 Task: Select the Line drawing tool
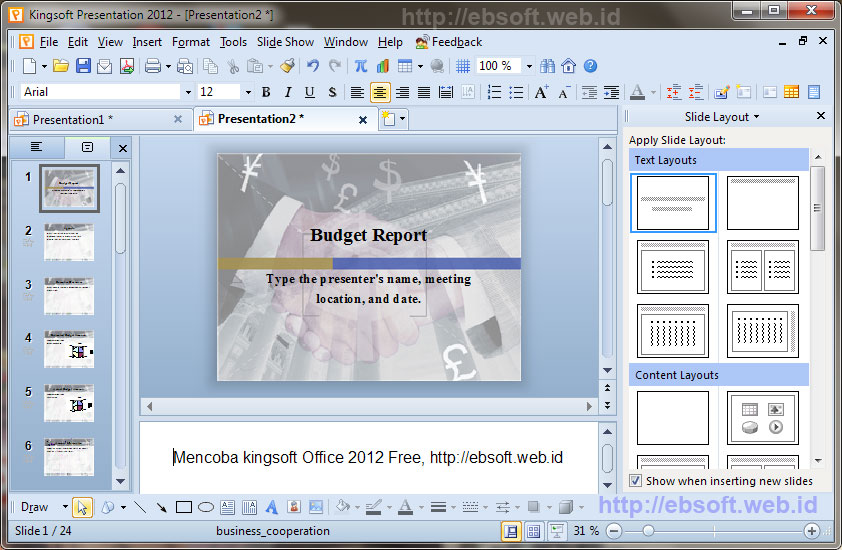140,506
